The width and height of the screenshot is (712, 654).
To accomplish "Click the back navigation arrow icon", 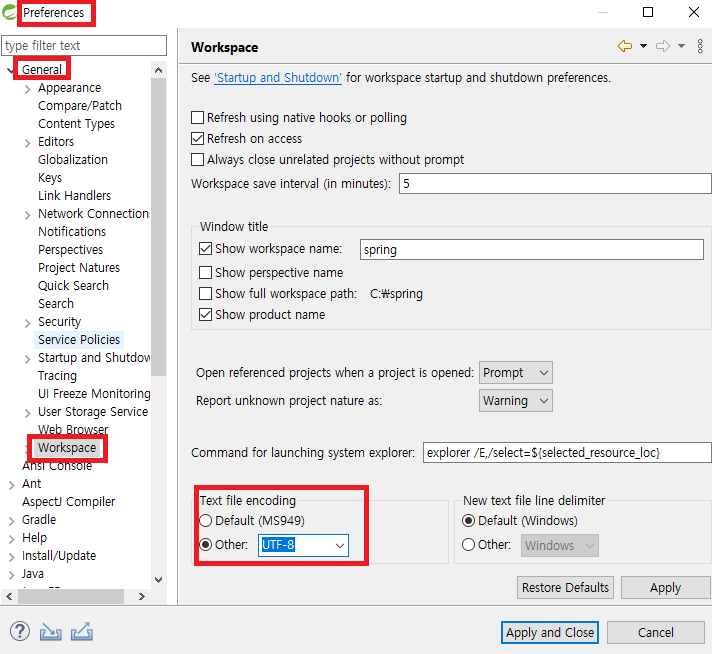I will [625, 46].
